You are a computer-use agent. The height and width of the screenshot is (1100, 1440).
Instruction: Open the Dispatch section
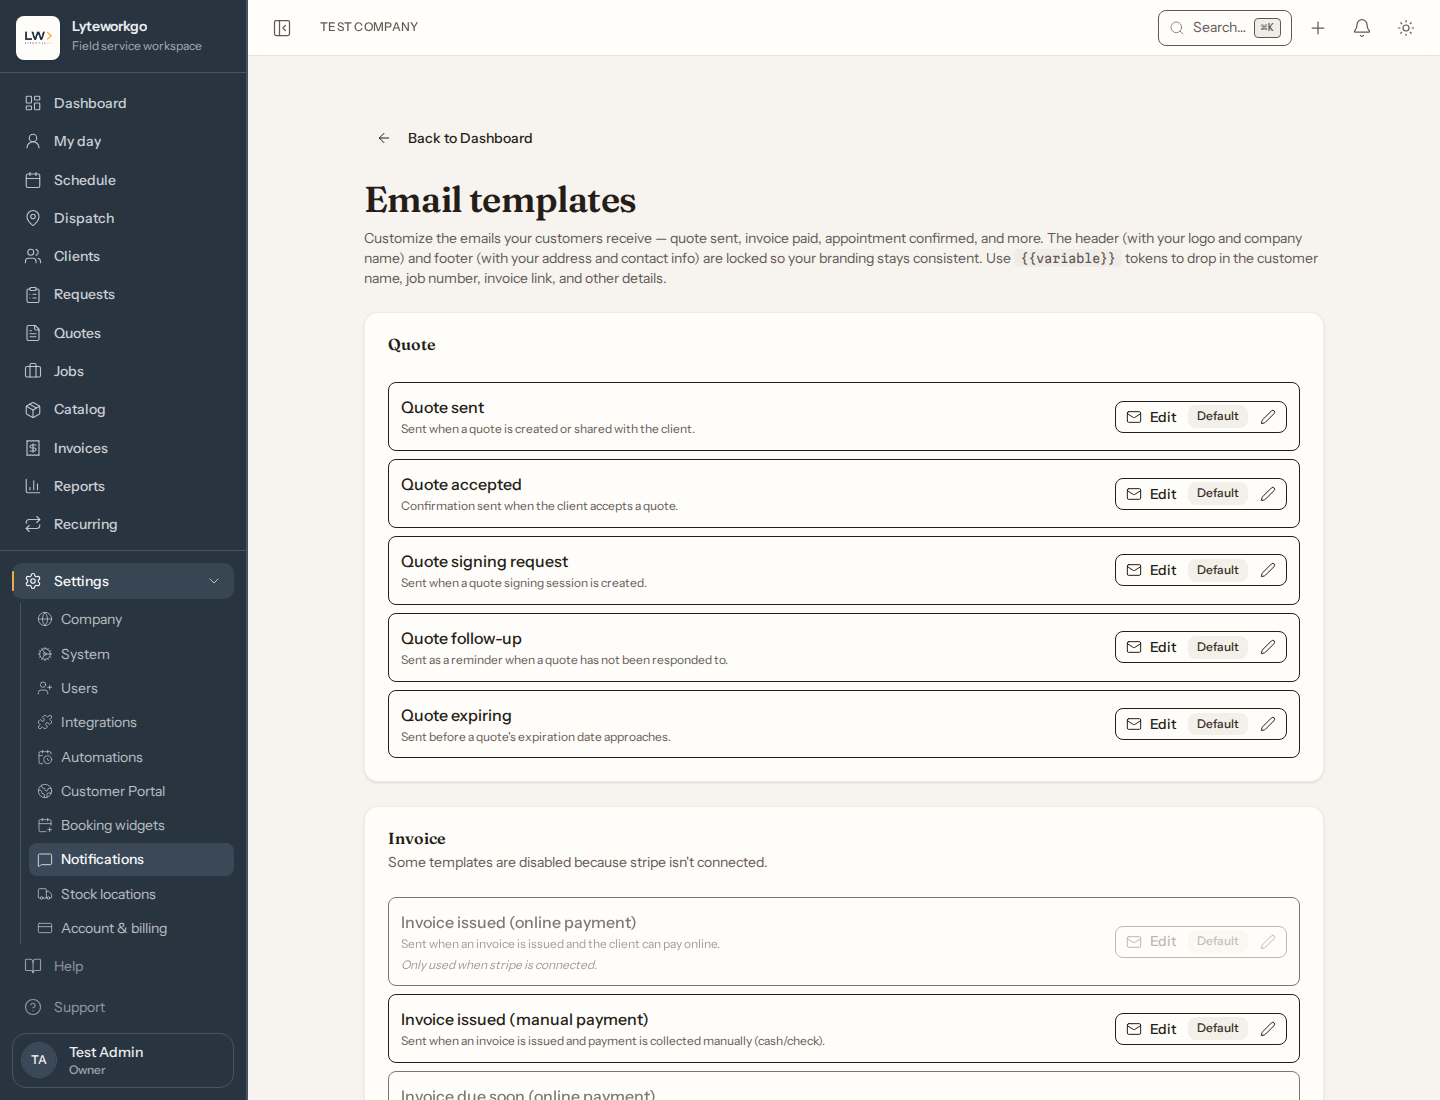pyautogui.click(x=124, y=218)
